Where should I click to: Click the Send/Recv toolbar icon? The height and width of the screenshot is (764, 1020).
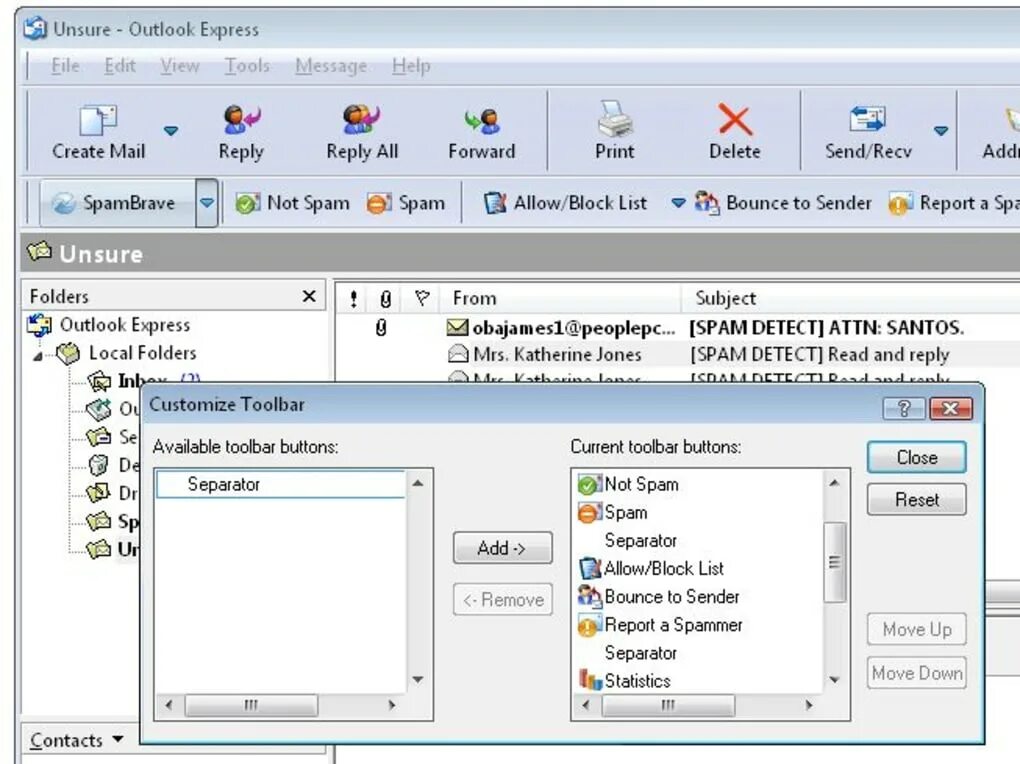[x=868, y=119]
